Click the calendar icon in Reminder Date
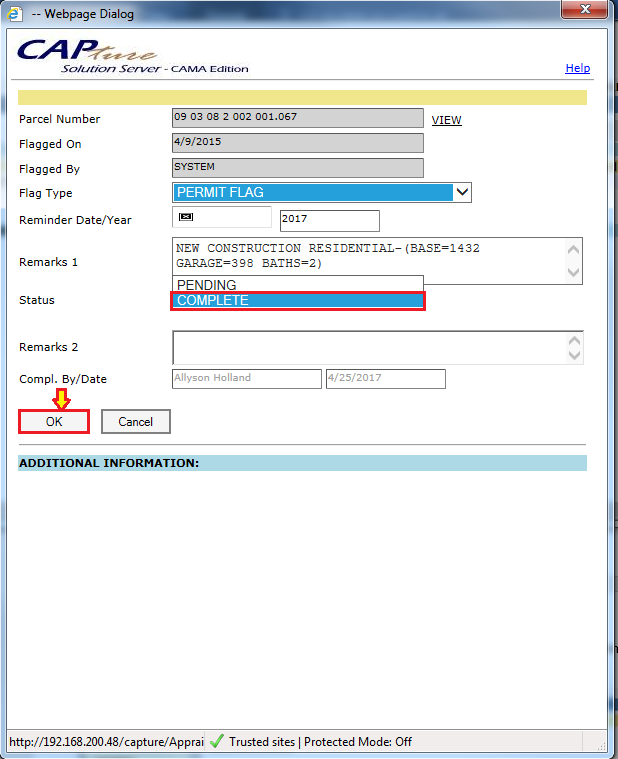Screen dimensions: 618x759 point(185,216)
